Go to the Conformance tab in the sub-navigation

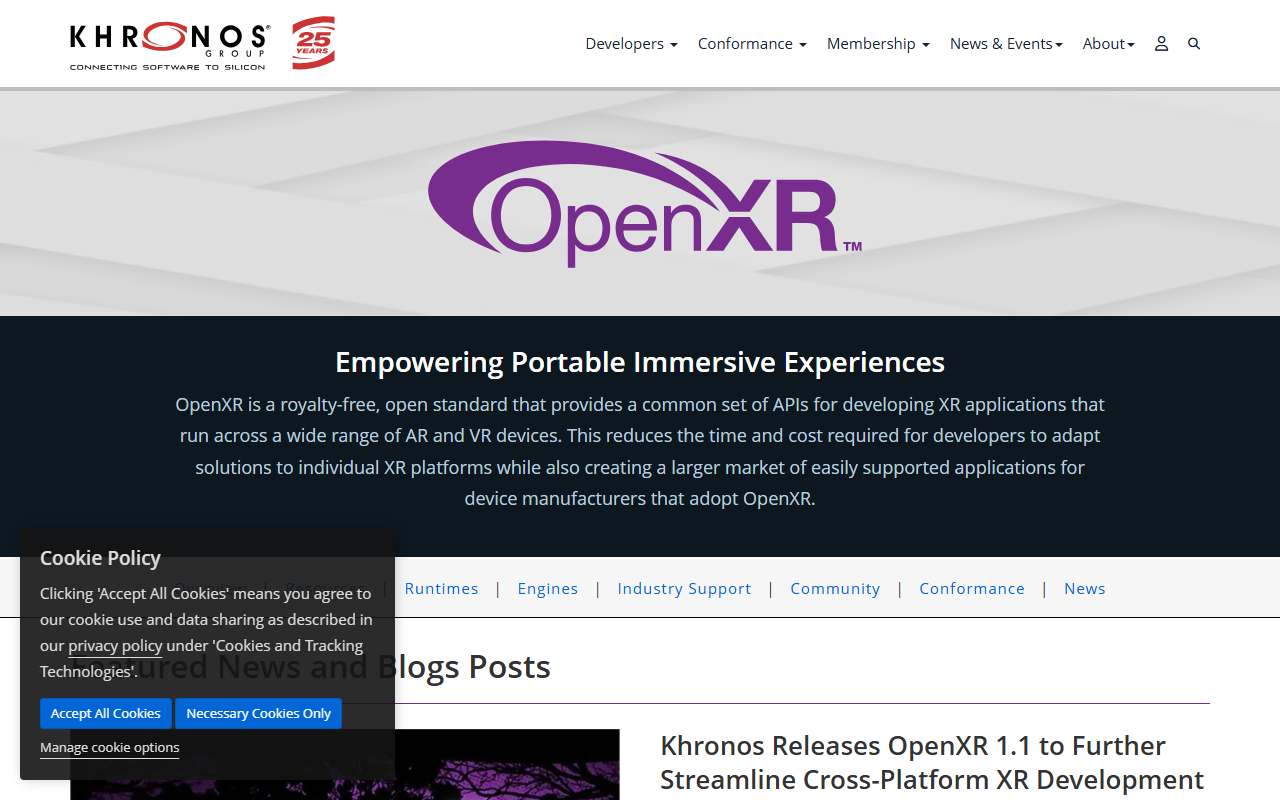(972, 589)
